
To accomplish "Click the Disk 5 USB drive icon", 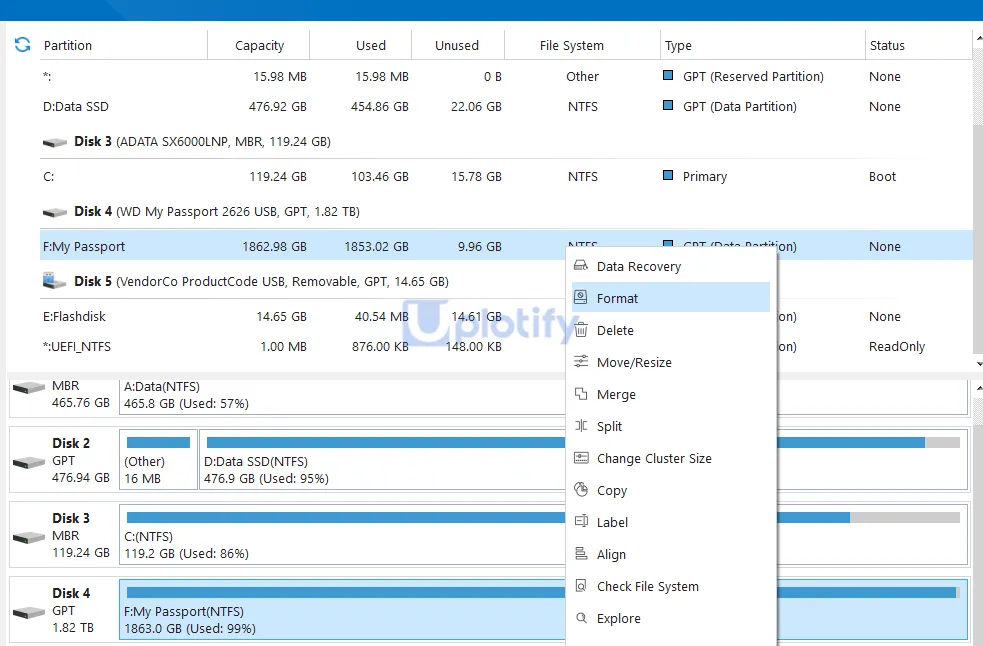I will [x=55, y=280].
